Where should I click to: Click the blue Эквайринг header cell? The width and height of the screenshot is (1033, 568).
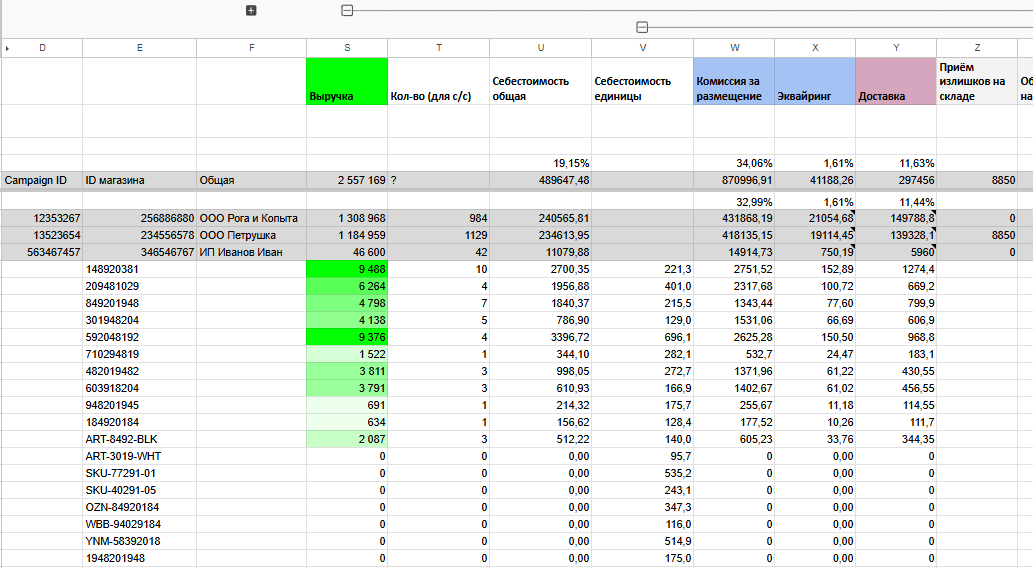(x=816, y=81)
